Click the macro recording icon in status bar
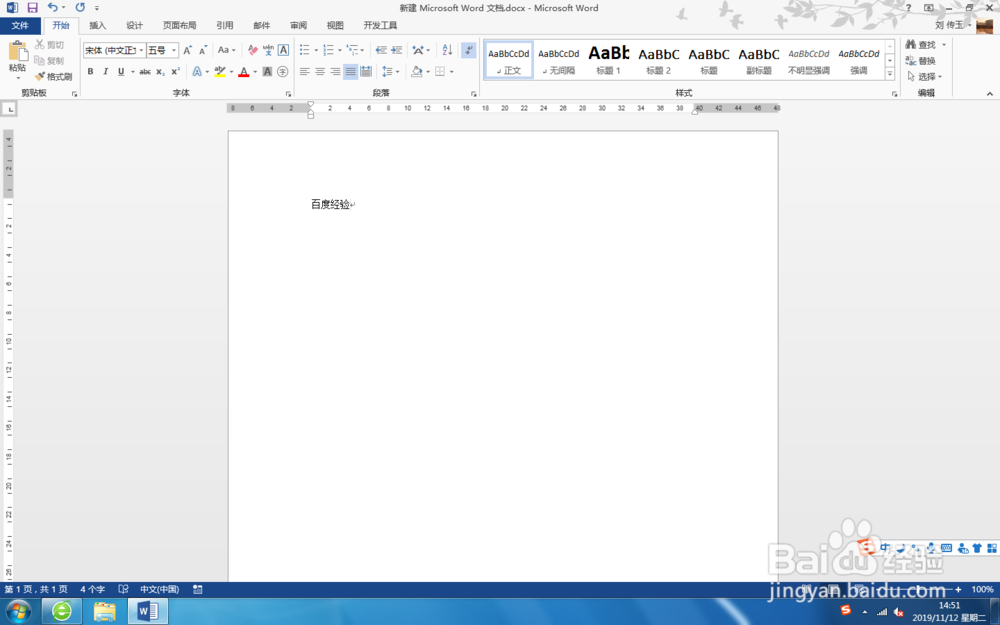 tap(198, 589)
